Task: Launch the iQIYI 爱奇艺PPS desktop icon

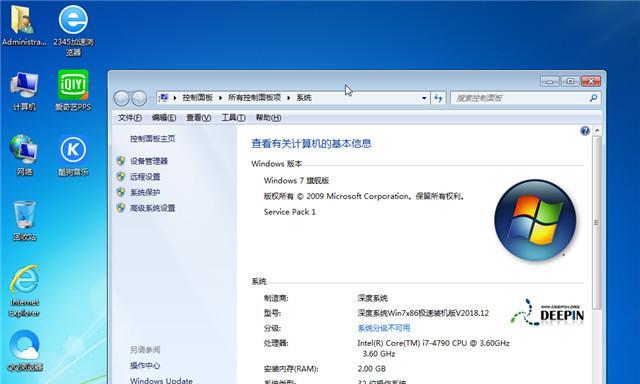Action: click(x=73, y=91)
